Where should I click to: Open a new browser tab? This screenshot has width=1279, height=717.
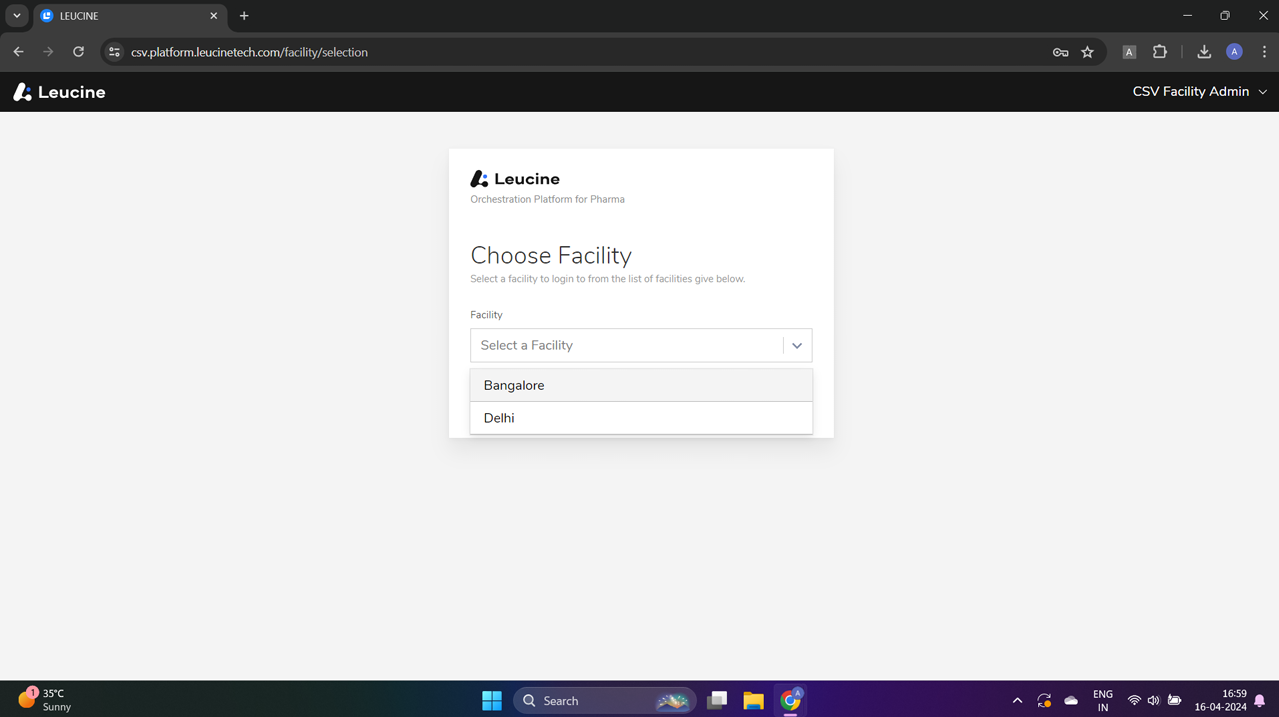click(244, 16)
